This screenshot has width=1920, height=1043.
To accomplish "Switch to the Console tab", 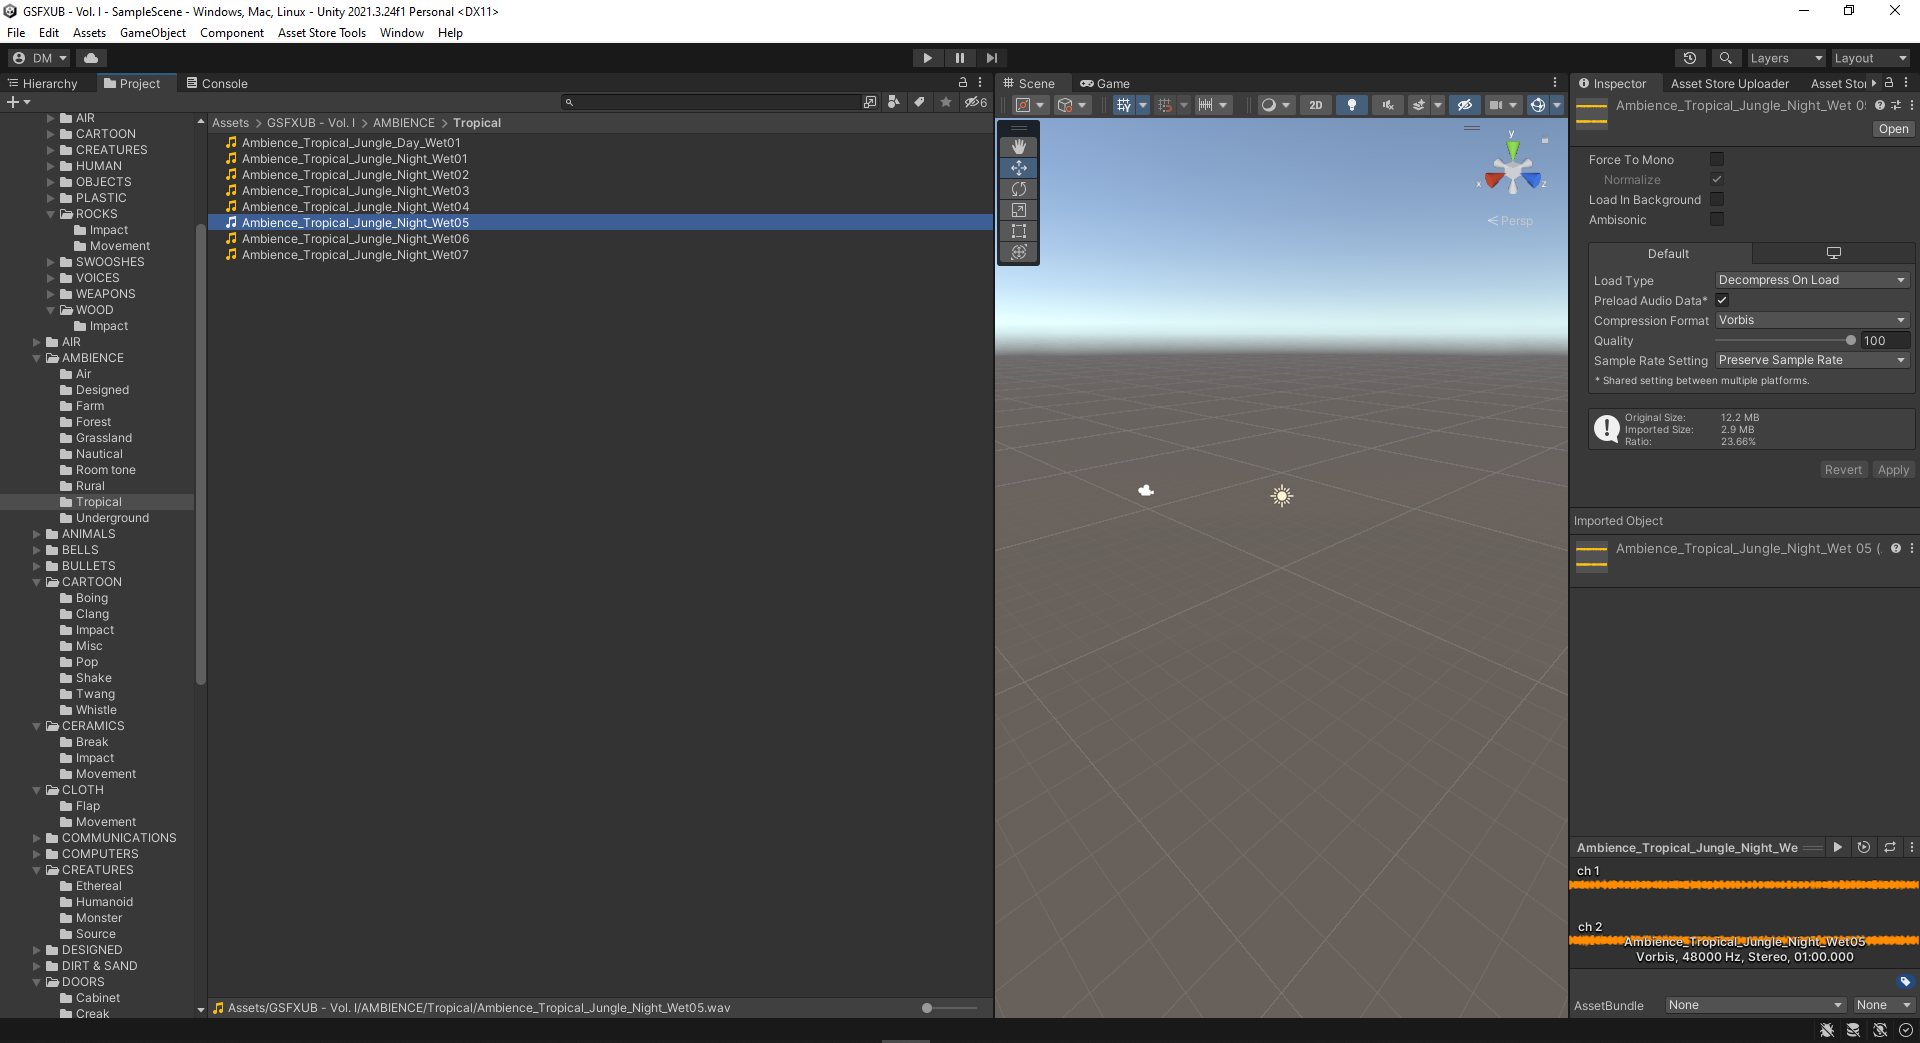I will (x=217, y=83).
